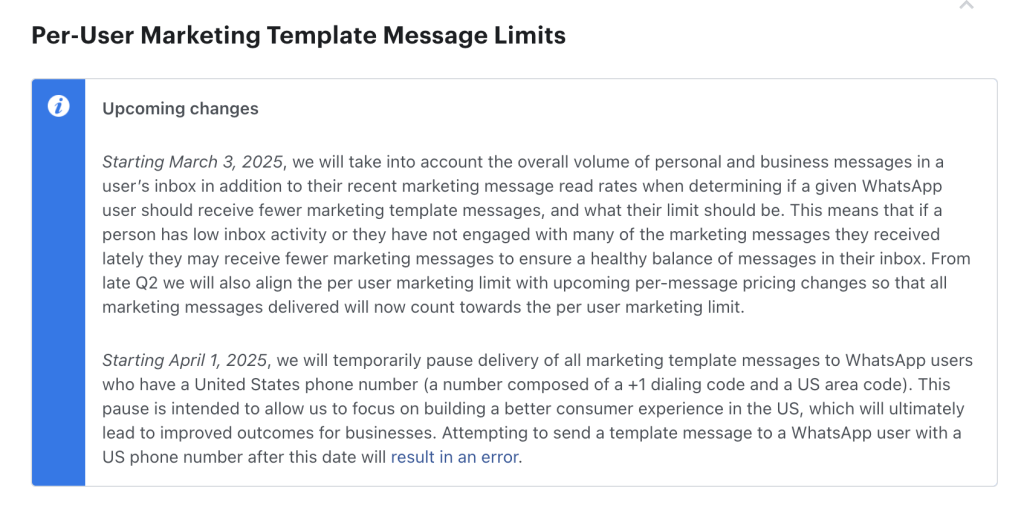Click the Per-User Marketing Template Message Limits heading

tap(298, 35)
